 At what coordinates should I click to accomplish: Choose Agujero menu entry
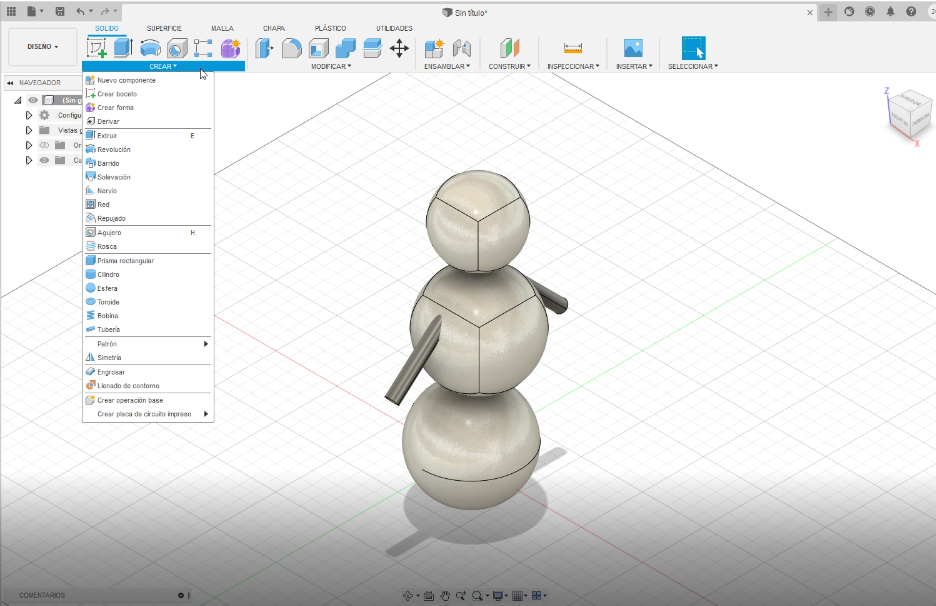[147, 232]
